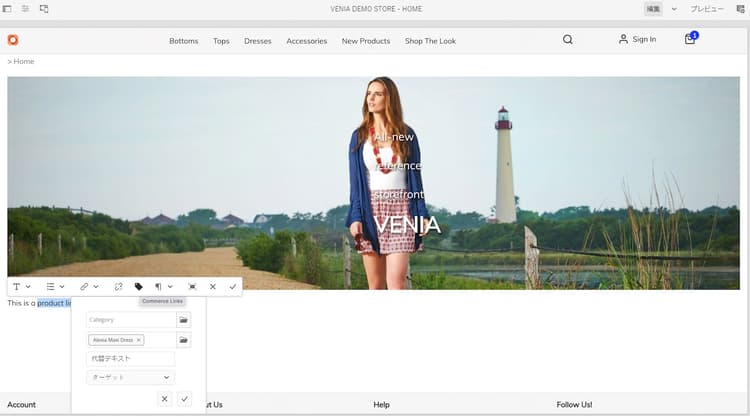Open the Bottoms menu

184,41
